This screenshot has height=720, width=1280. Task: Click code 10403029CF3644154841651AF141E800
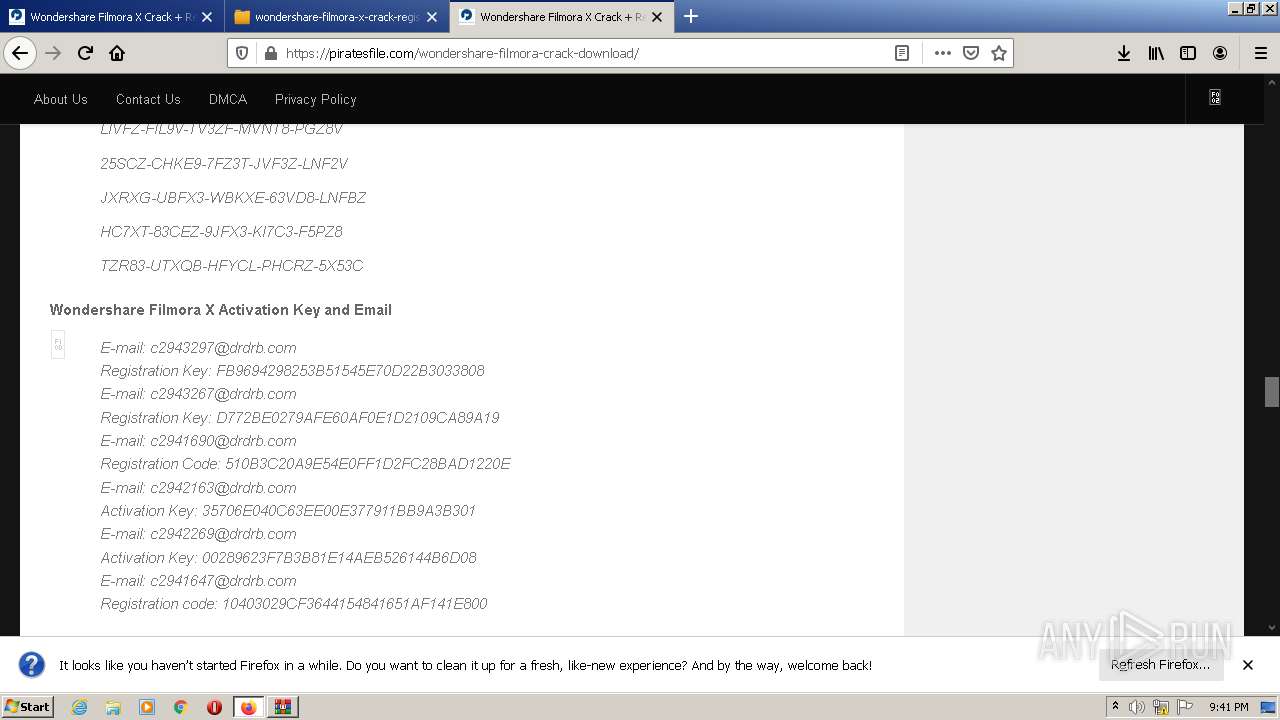click(x=355, y=604)
